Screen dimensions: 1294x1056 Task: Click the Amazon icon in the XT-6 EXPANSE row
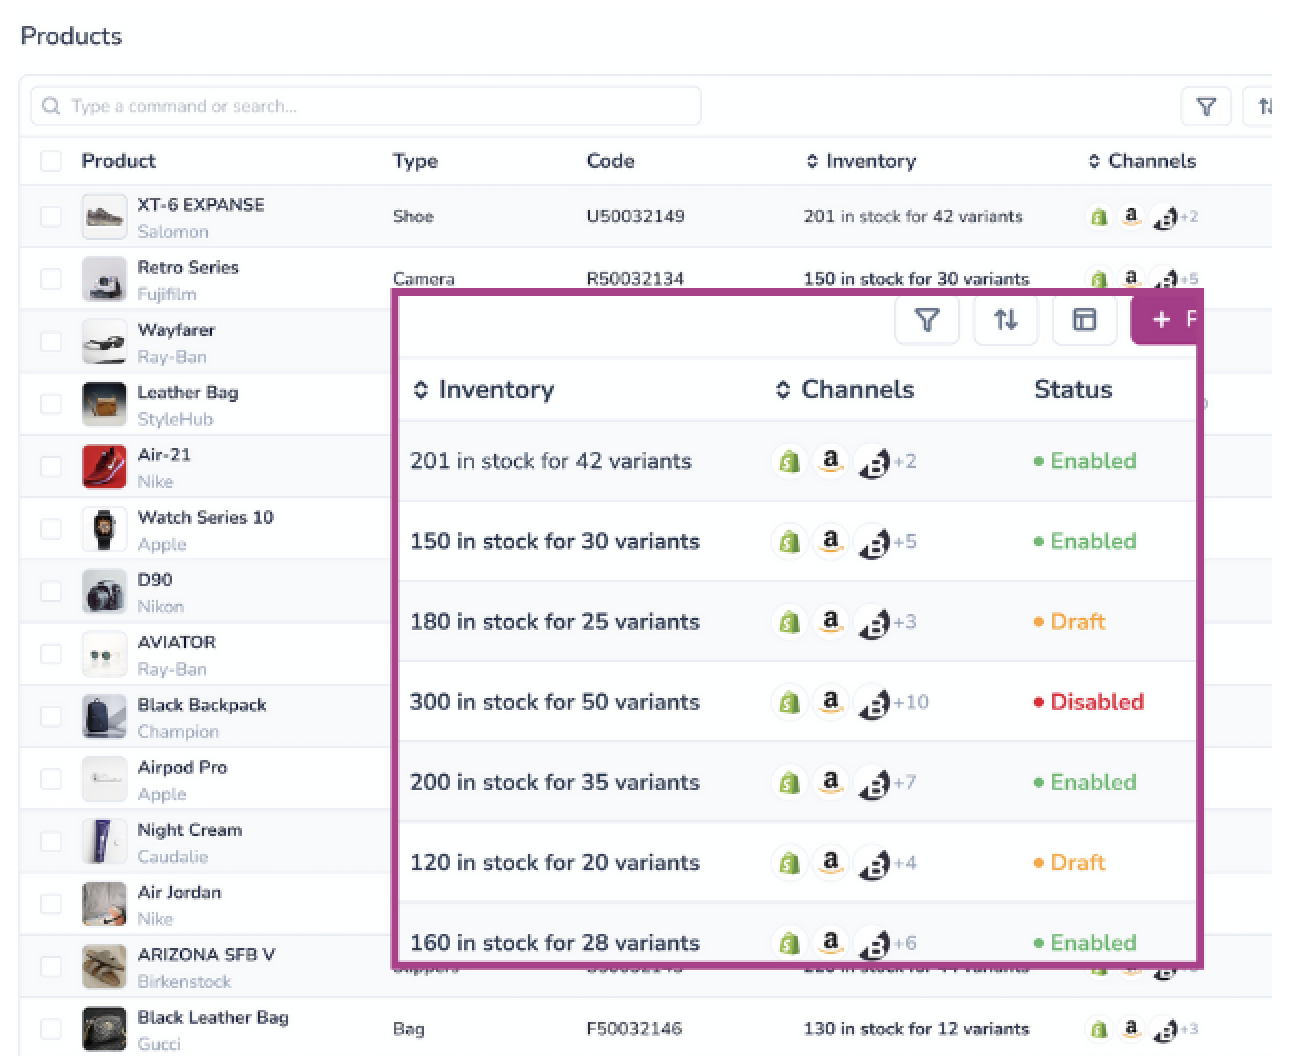(1131, 216)
